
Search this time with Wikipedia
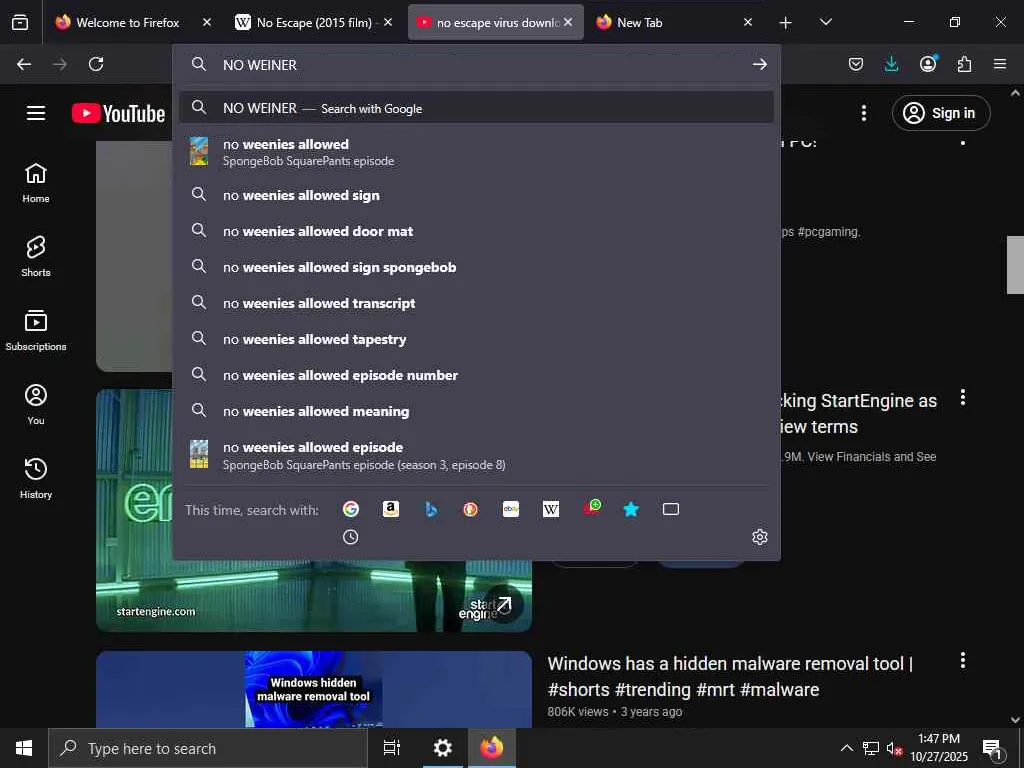tap(551, 509)
